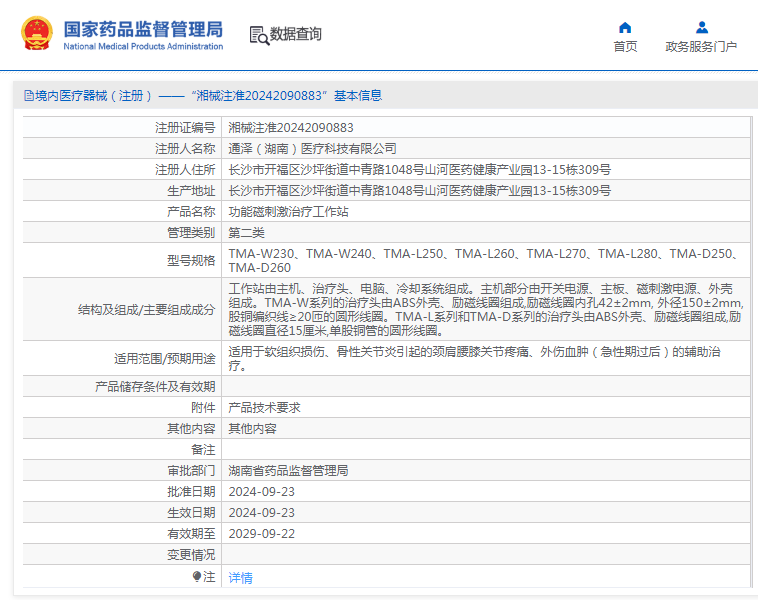Click the 工作站由主机 structure description
Viewport: 758px width, 600px height.
pos(486,309)
